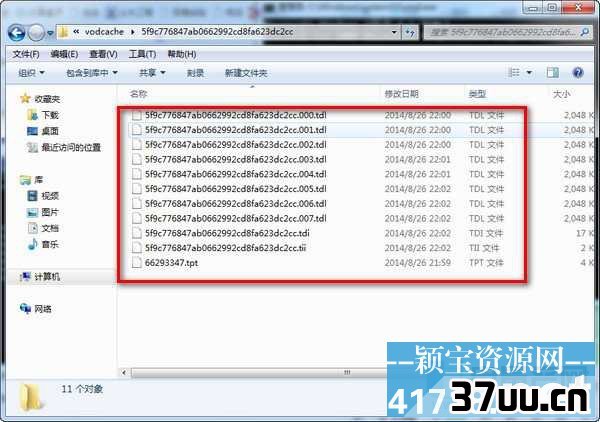This screenshot has height=422, width=600.
Task: Select the 图片 library
Action: coord(50,212)
